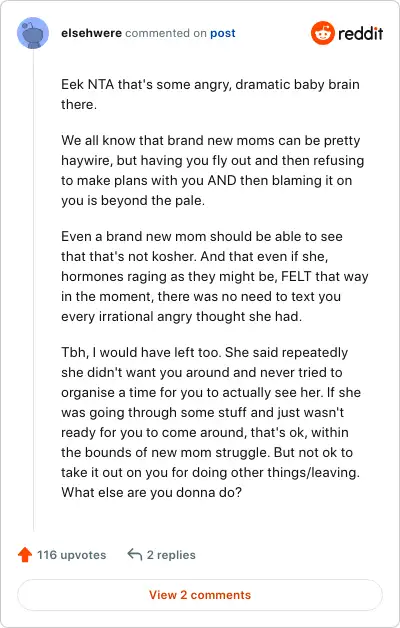Click the elsehwere Snoo avatar icon

coord(33,33)
